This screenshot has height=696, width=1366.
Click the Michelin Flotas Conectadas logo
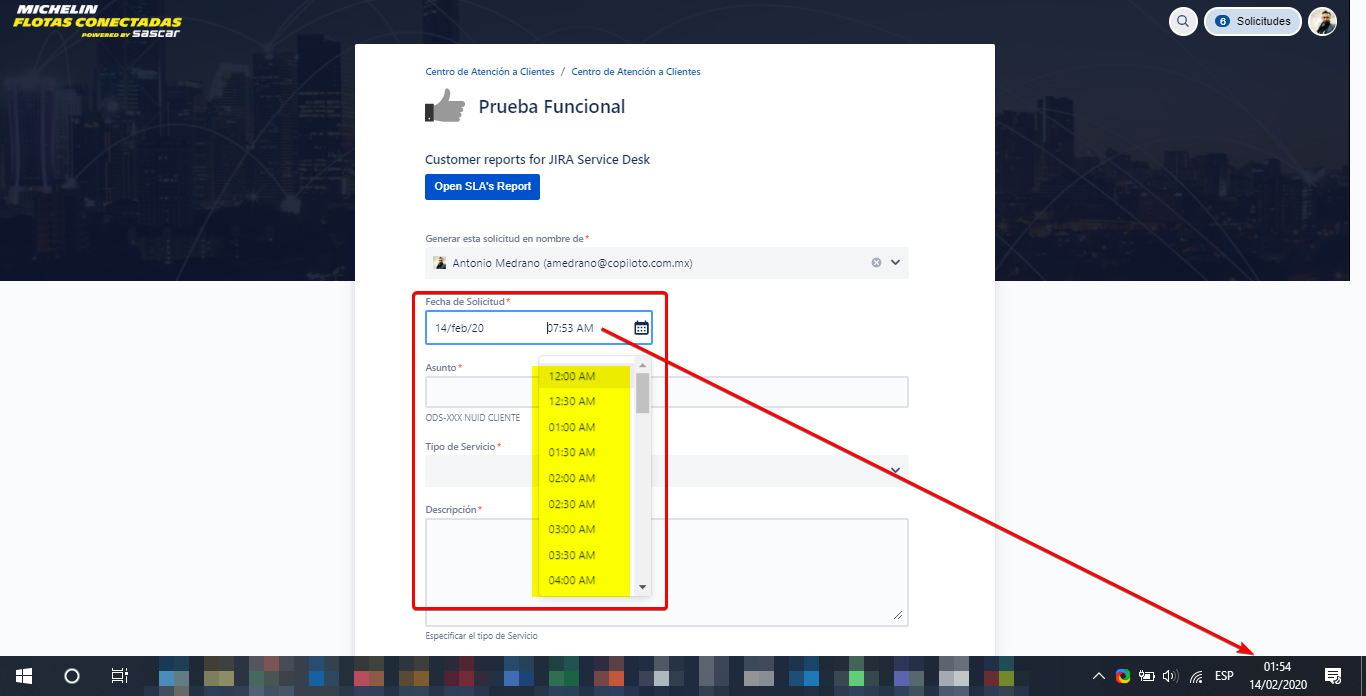coord(98,21)
